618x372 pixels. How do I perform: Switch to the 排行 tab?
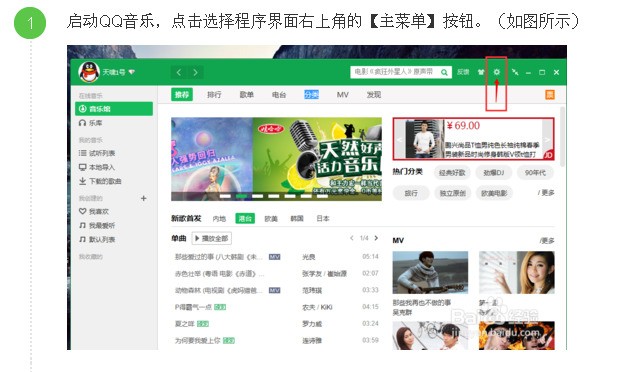(214, 95)
